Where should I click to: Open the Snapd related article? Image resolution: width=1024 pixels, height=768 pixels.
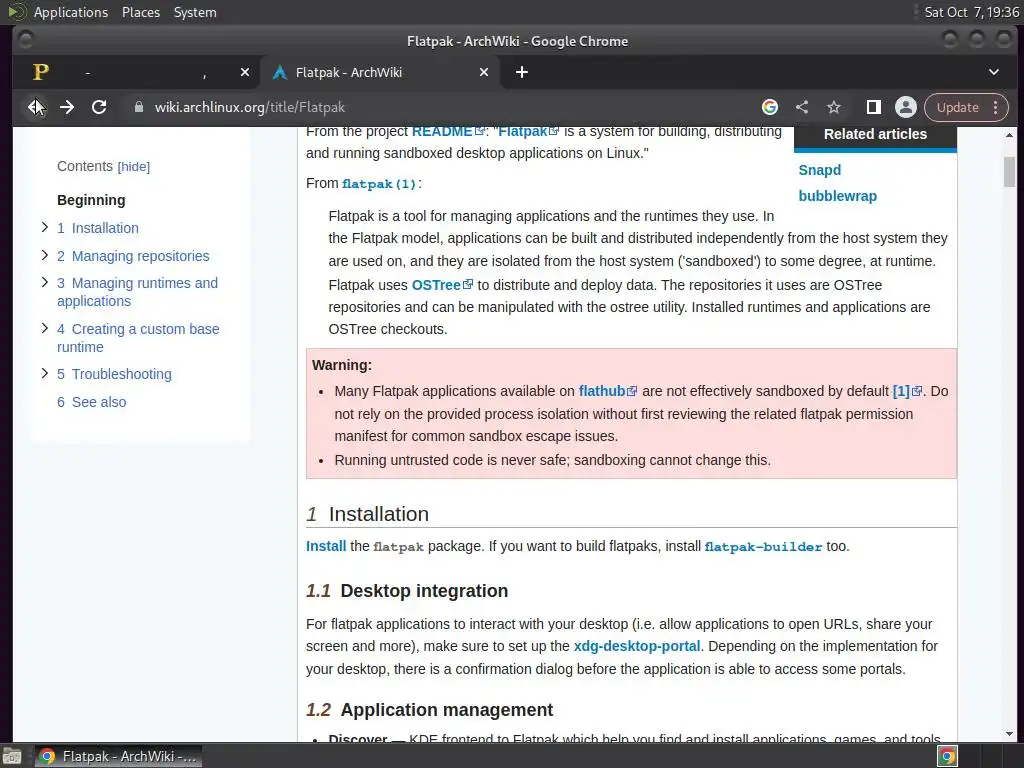(820, 170)
